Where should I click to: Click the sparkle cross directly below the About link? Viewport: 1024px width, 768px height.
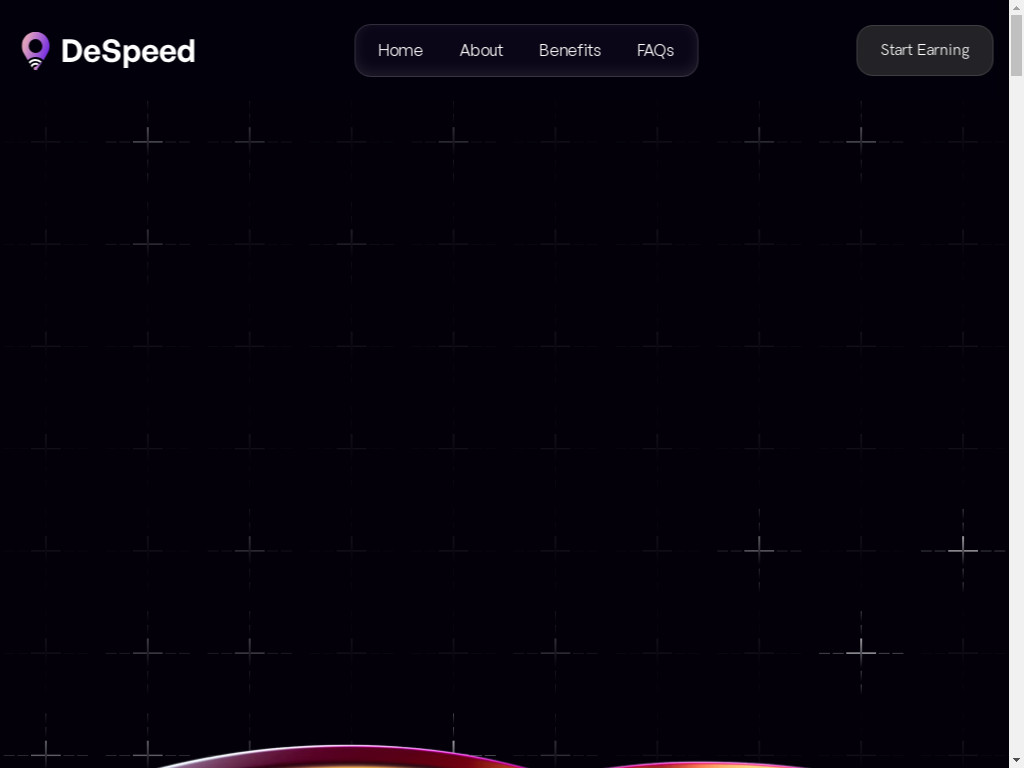pos(453,140)
